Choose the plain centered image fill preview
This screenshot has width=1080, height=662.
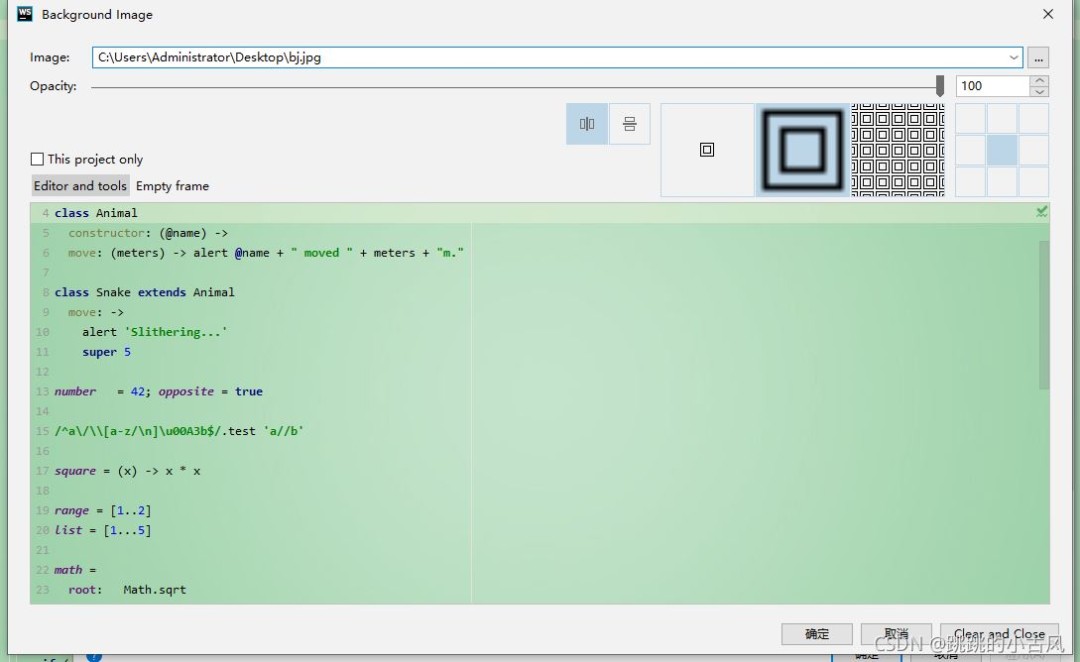coord(707,149)
